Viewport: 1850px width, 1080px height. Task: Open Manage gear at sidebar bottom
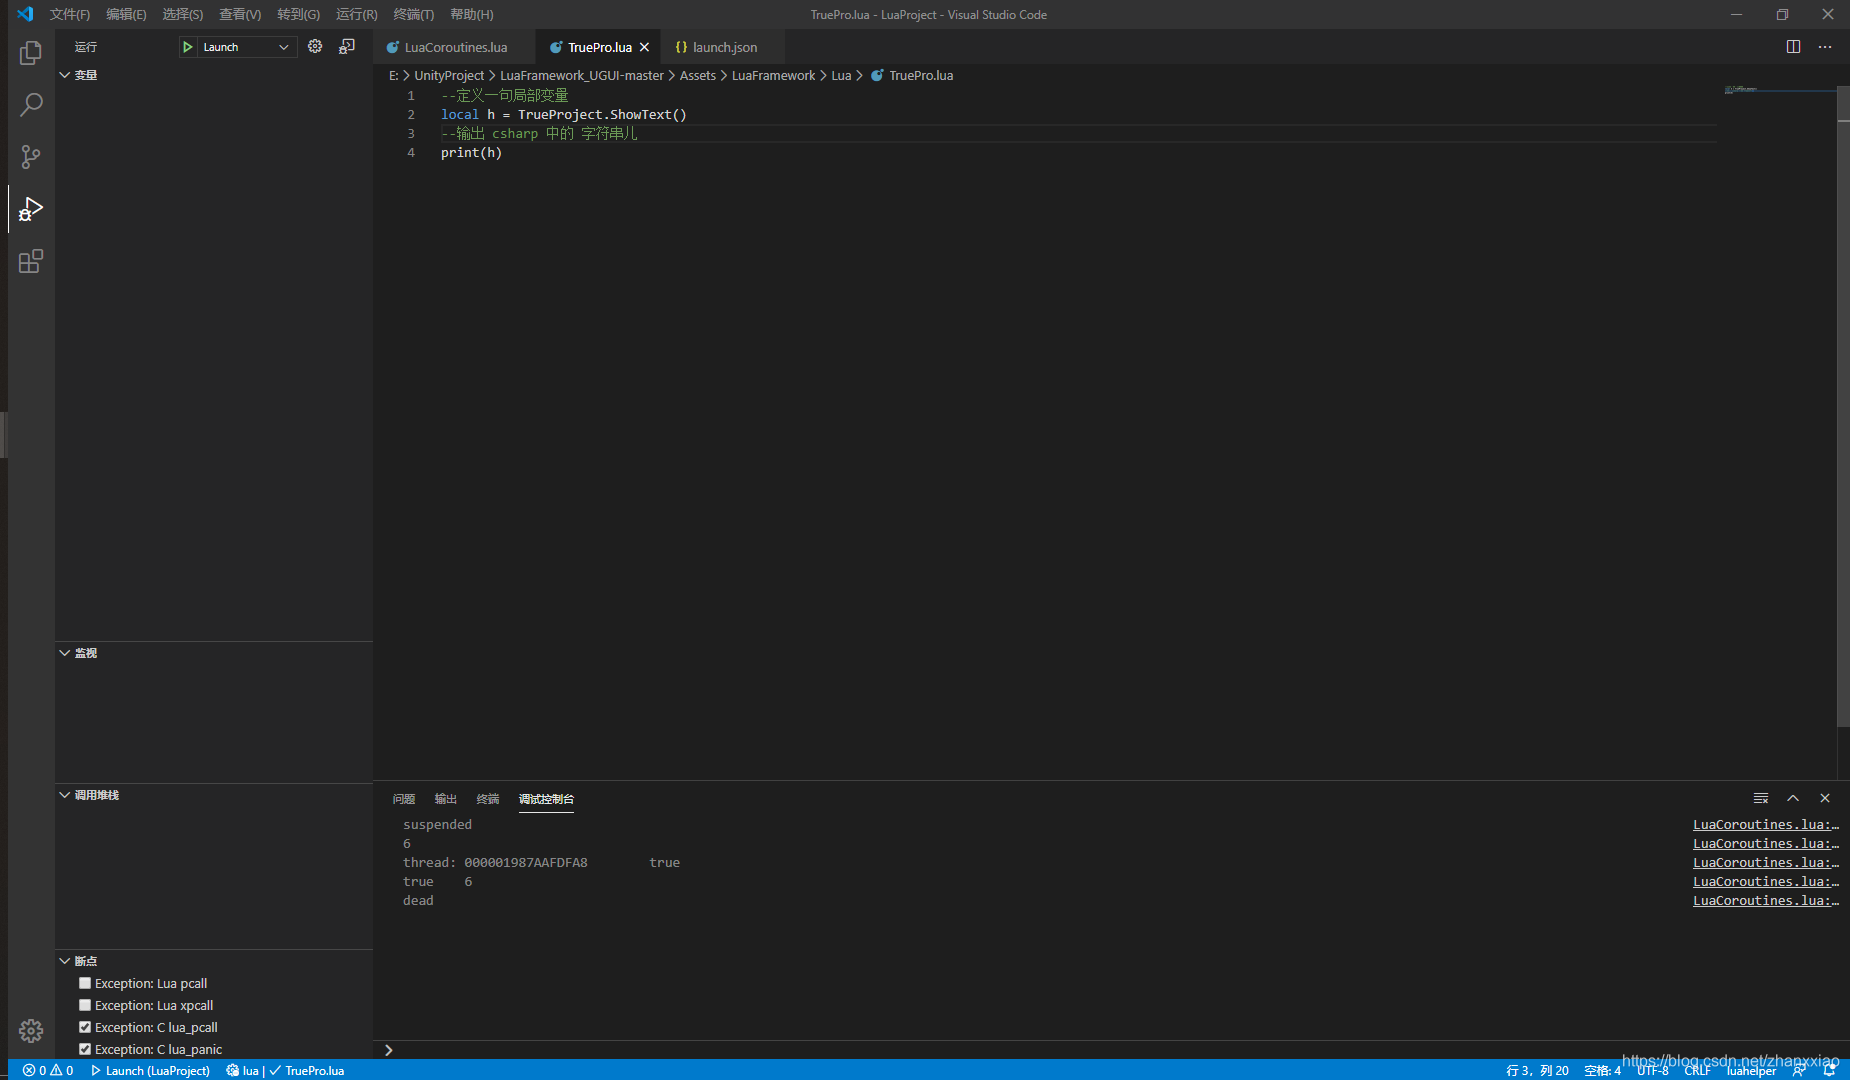(x=31, y=1031)
